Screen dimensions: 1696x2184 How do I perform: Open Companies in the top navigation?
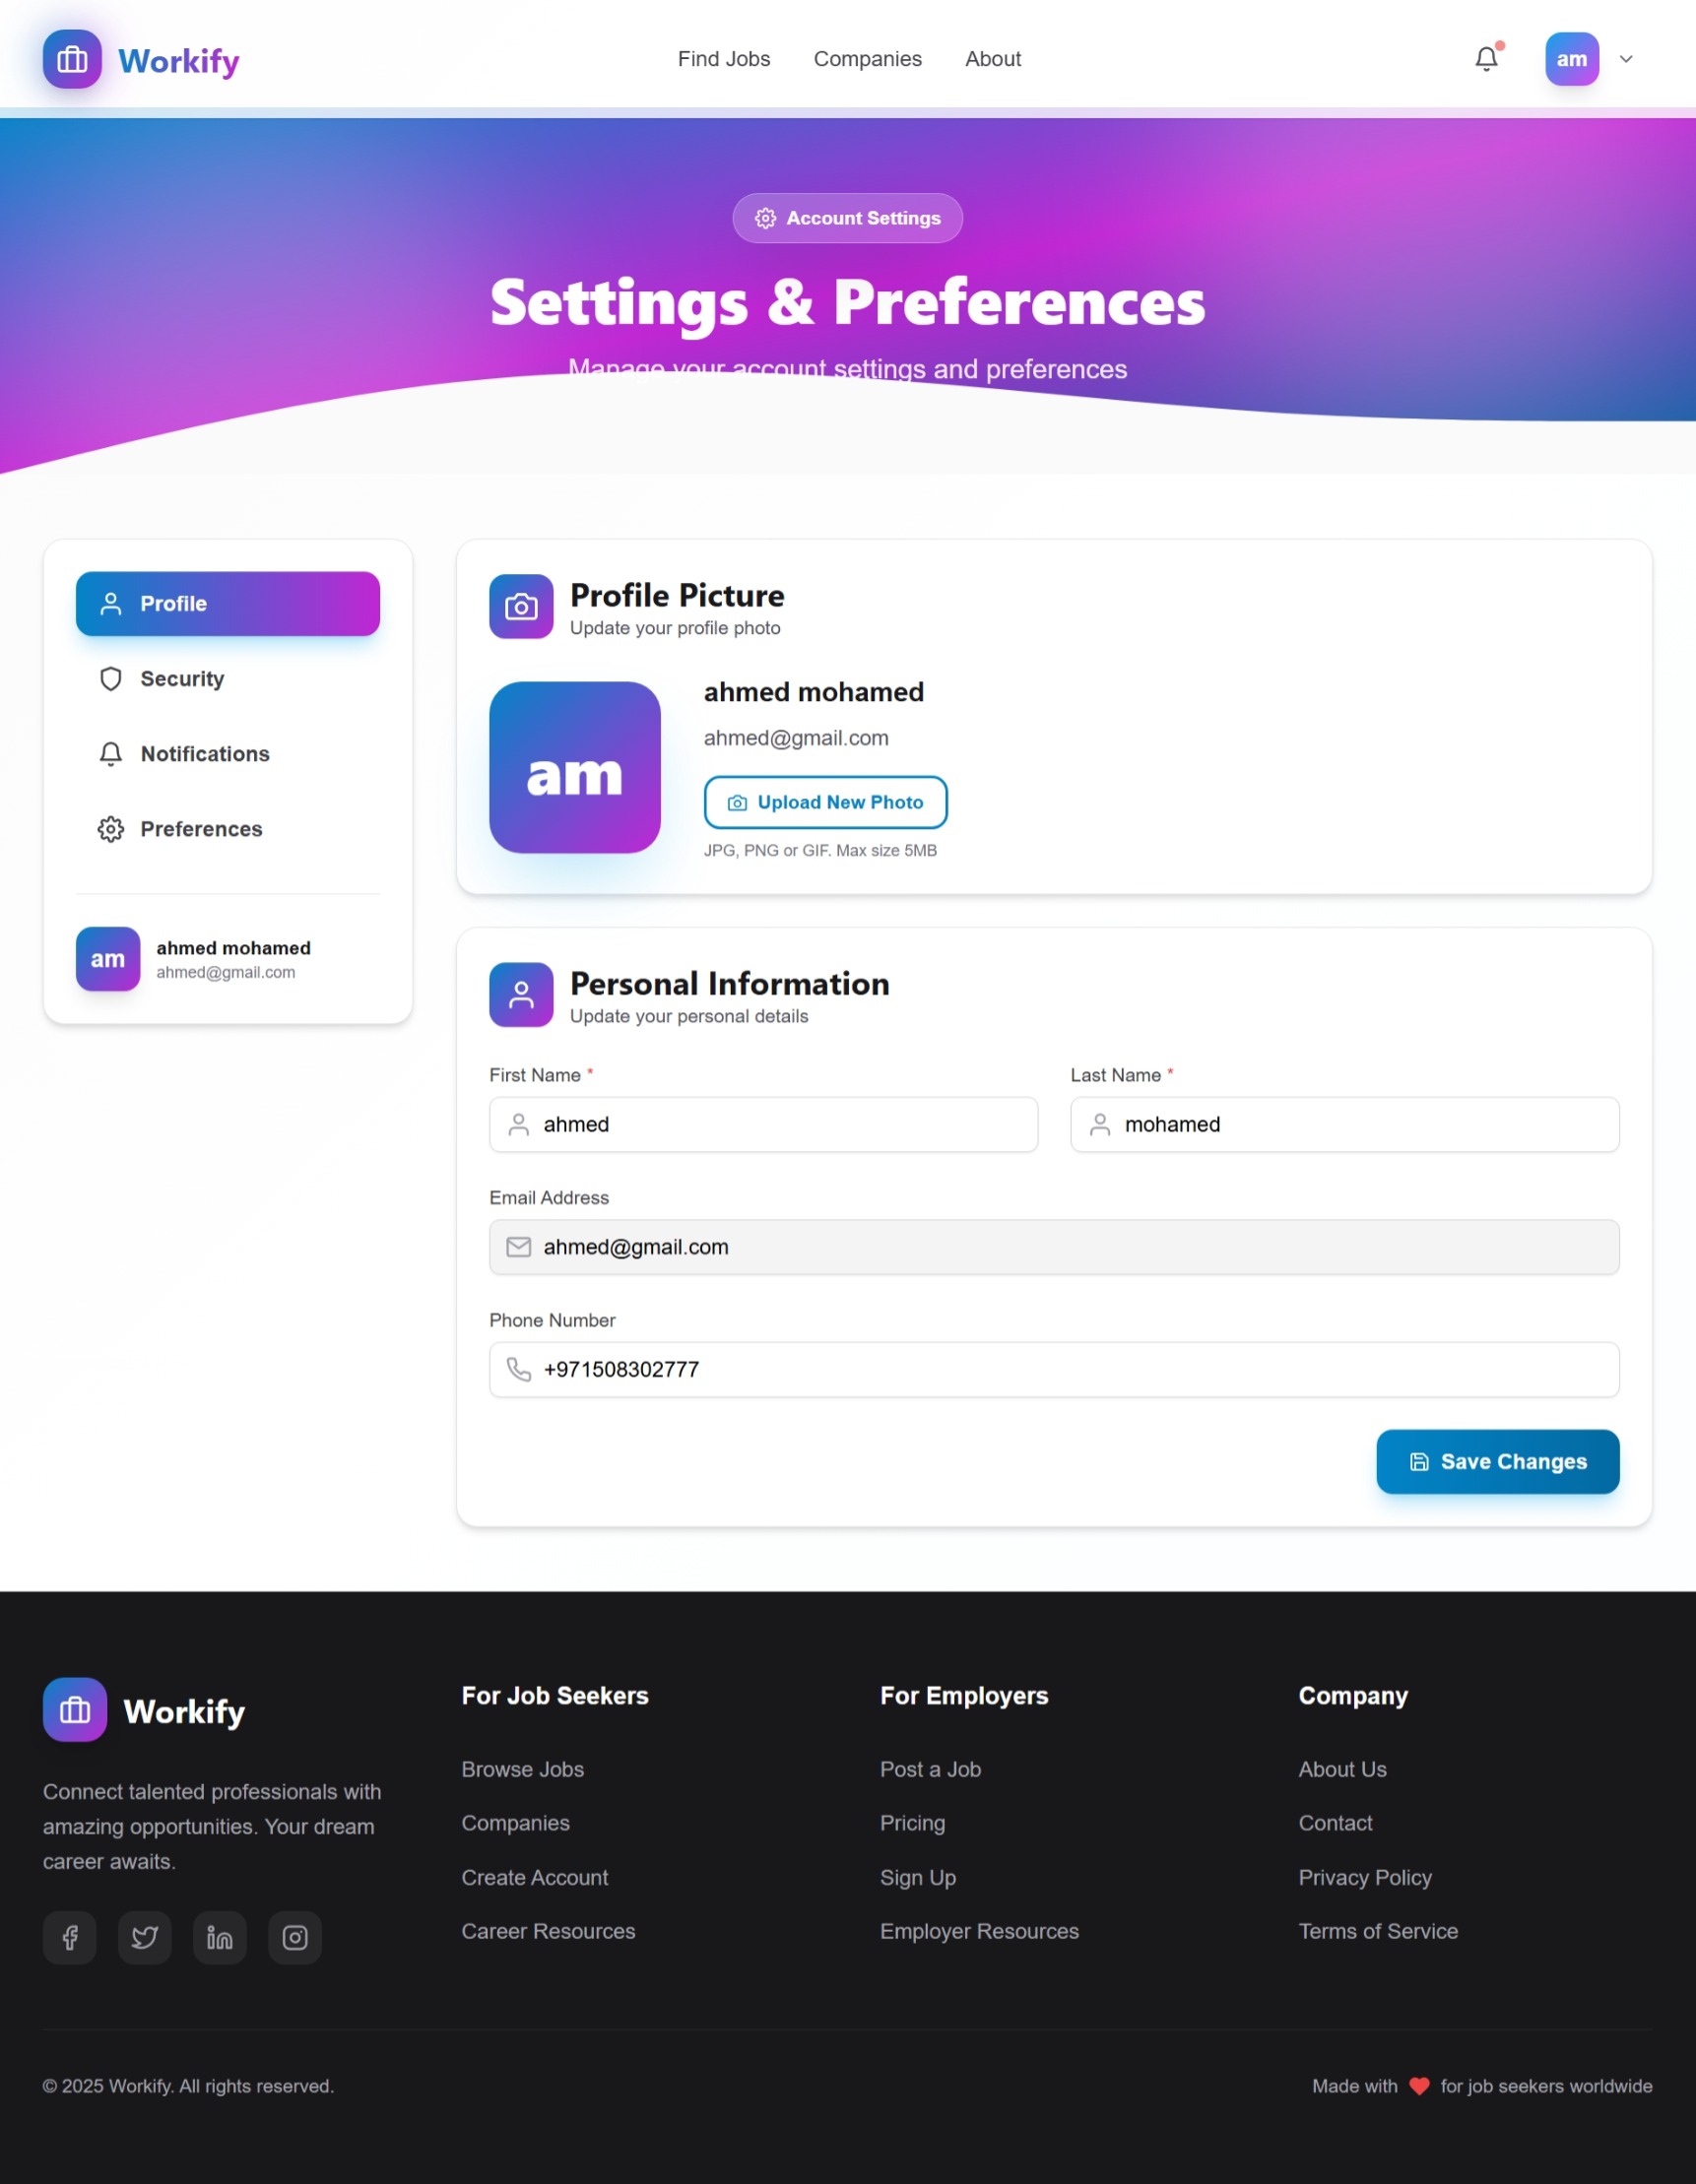click(867, 60)
